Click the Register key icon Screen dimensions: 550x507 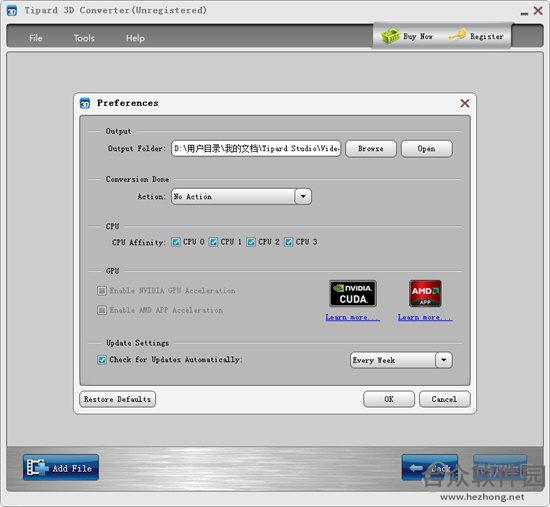point(457,35)
